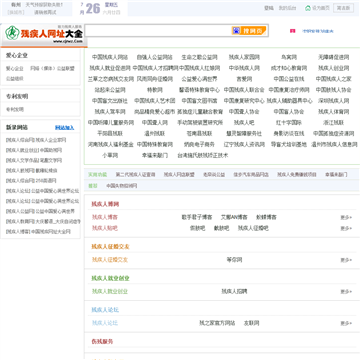The height and width of the screenshot is (360, 360).
Task: Open the 友联网 link
Action: [251, 323]
